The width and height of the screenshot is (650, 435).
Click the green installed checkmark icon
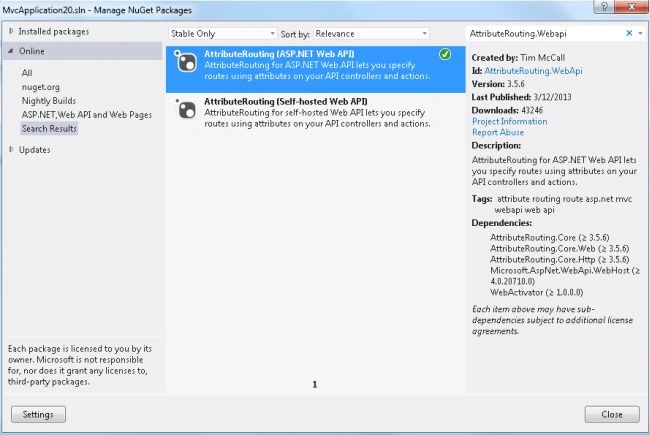445,54
